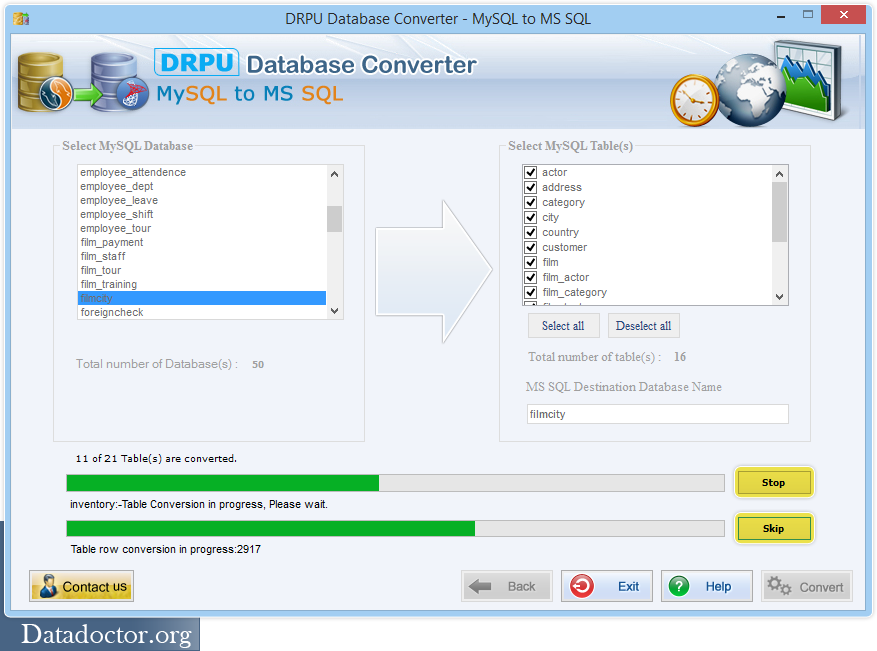Select film_staff database
Viewport: 877px width, 651px height.
202,256
